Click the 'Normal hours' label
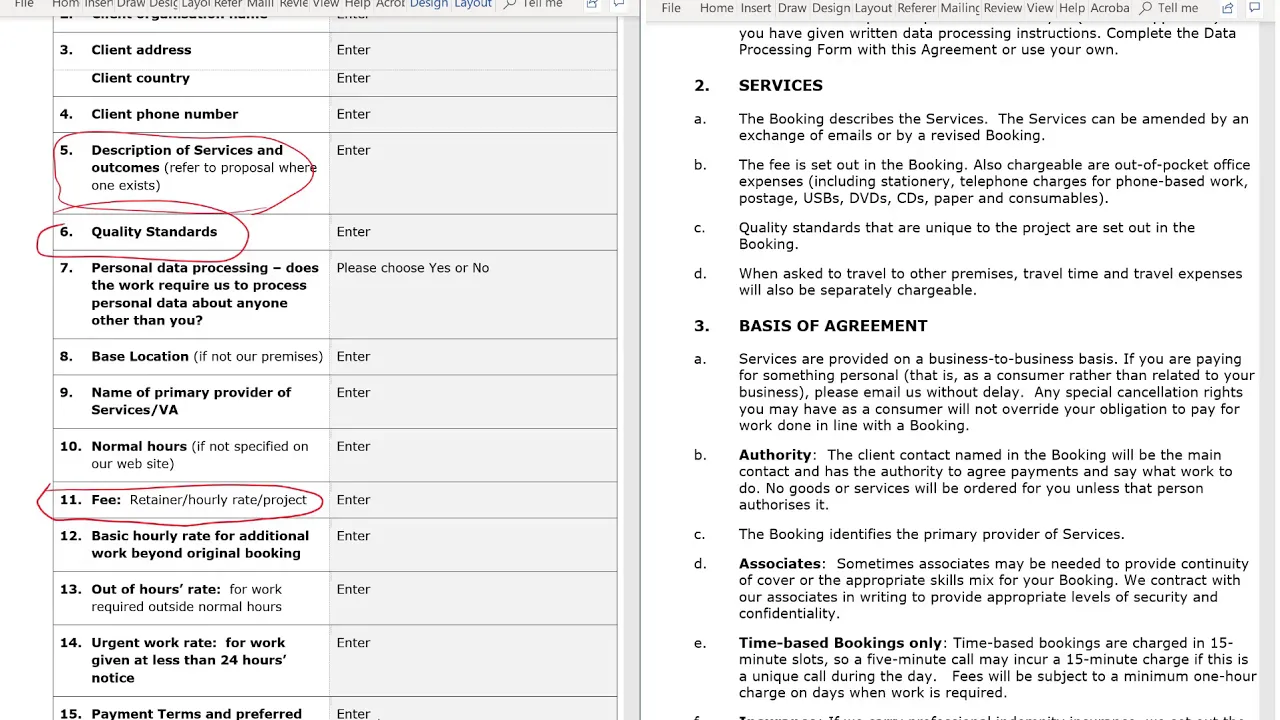Screen dimensions: 1280x720 click(139, 447)
